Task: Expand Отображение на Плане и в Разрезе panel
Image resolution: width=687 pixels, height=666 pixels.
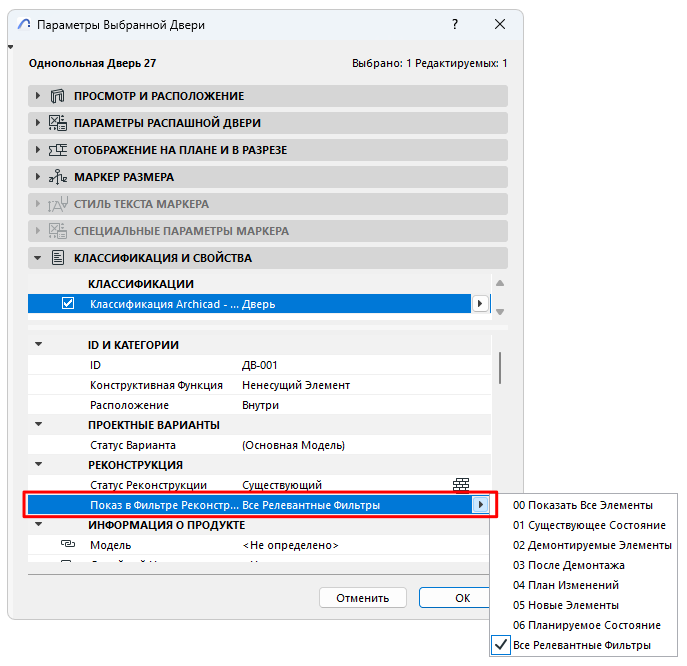Action: click(38, 150)
